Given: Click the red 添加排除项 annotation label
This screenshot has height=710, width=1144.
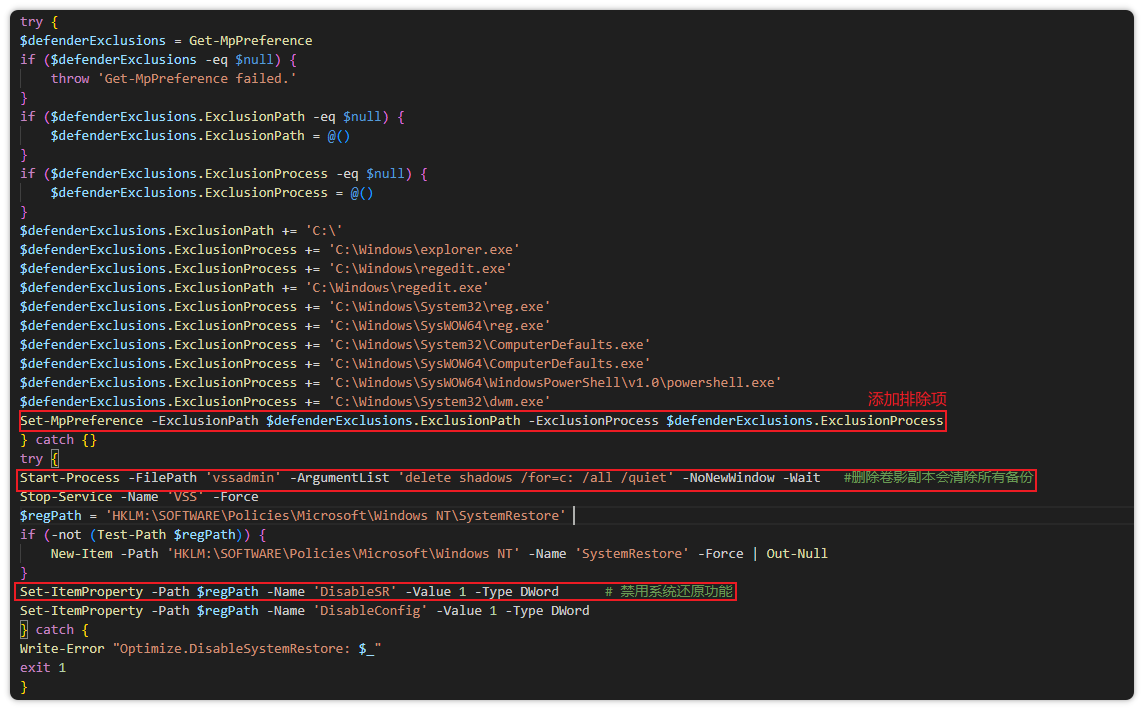Looking at the screenshot, I should pyautogui.click(x=906, y=399).
